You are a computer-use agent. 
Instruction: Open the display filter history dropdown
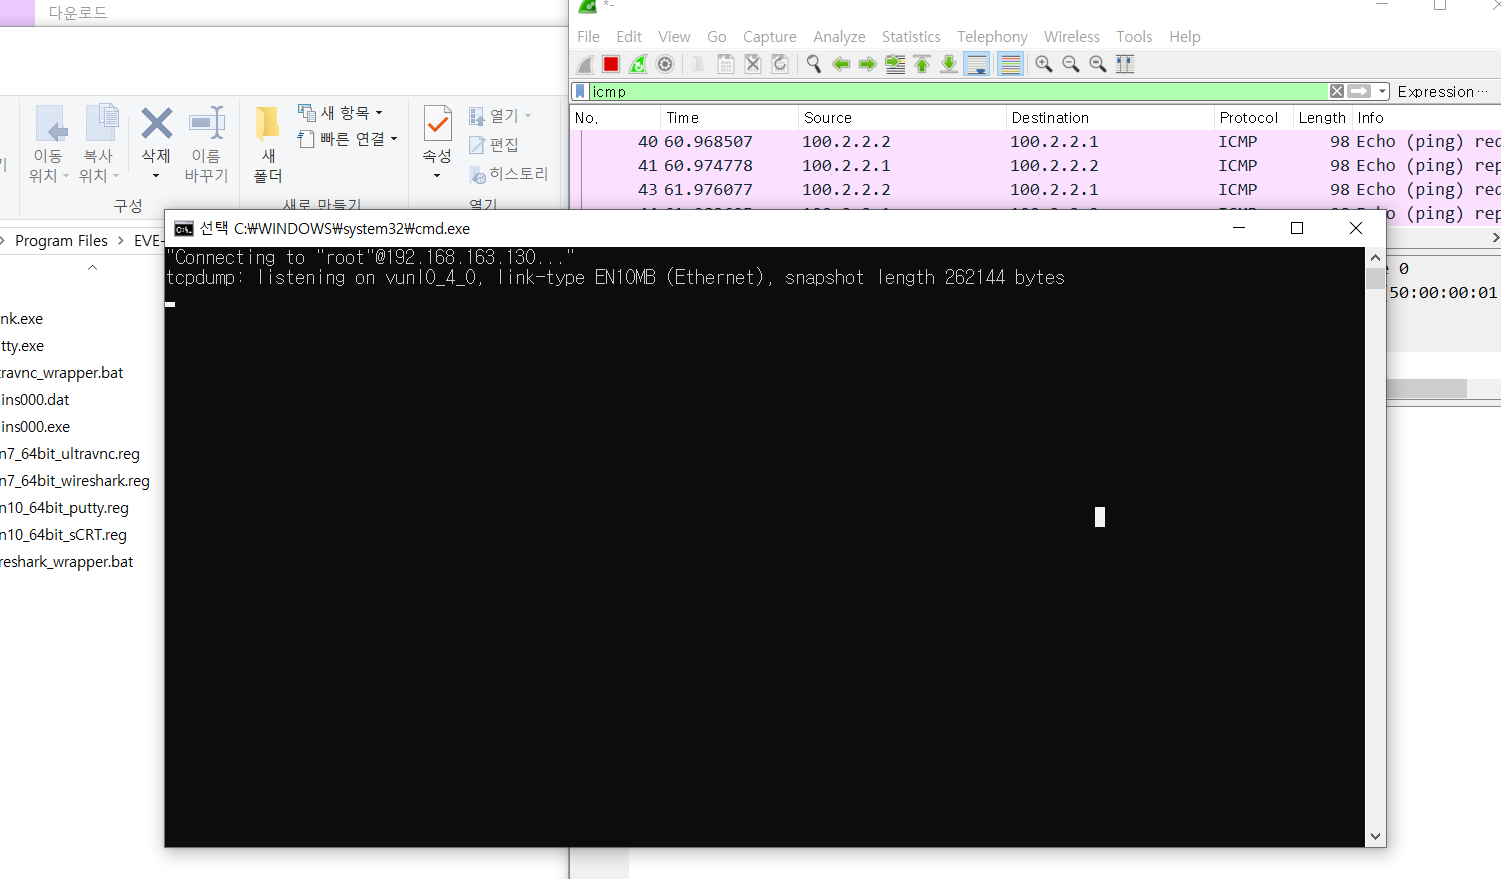coord(1381,91)
